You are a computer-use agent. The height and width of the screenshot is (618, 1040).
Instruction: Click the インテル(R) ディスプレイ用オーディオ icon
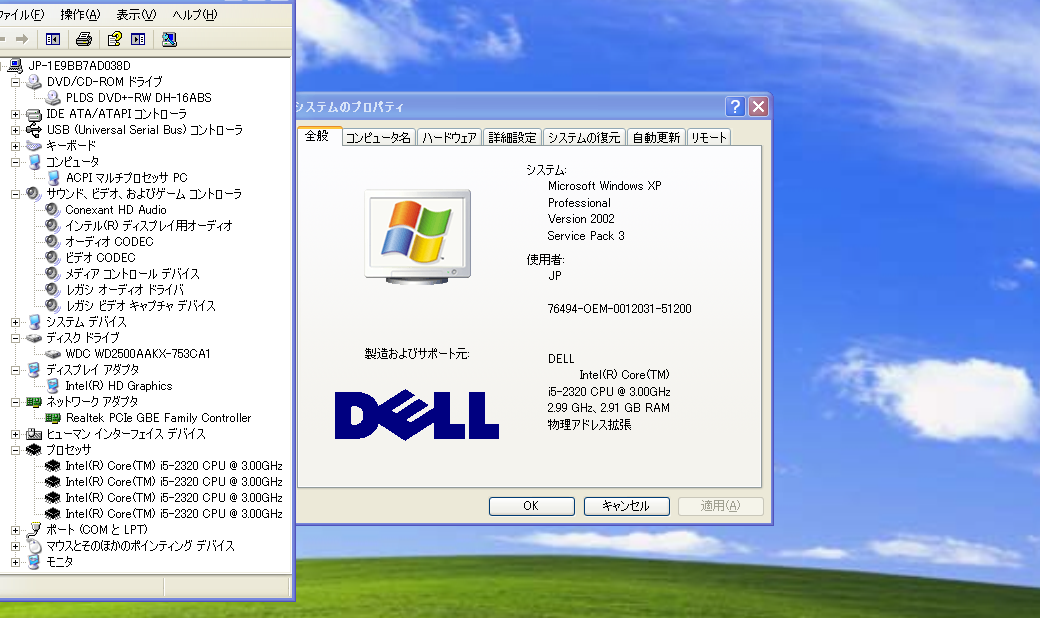click(x=52, y=225)
